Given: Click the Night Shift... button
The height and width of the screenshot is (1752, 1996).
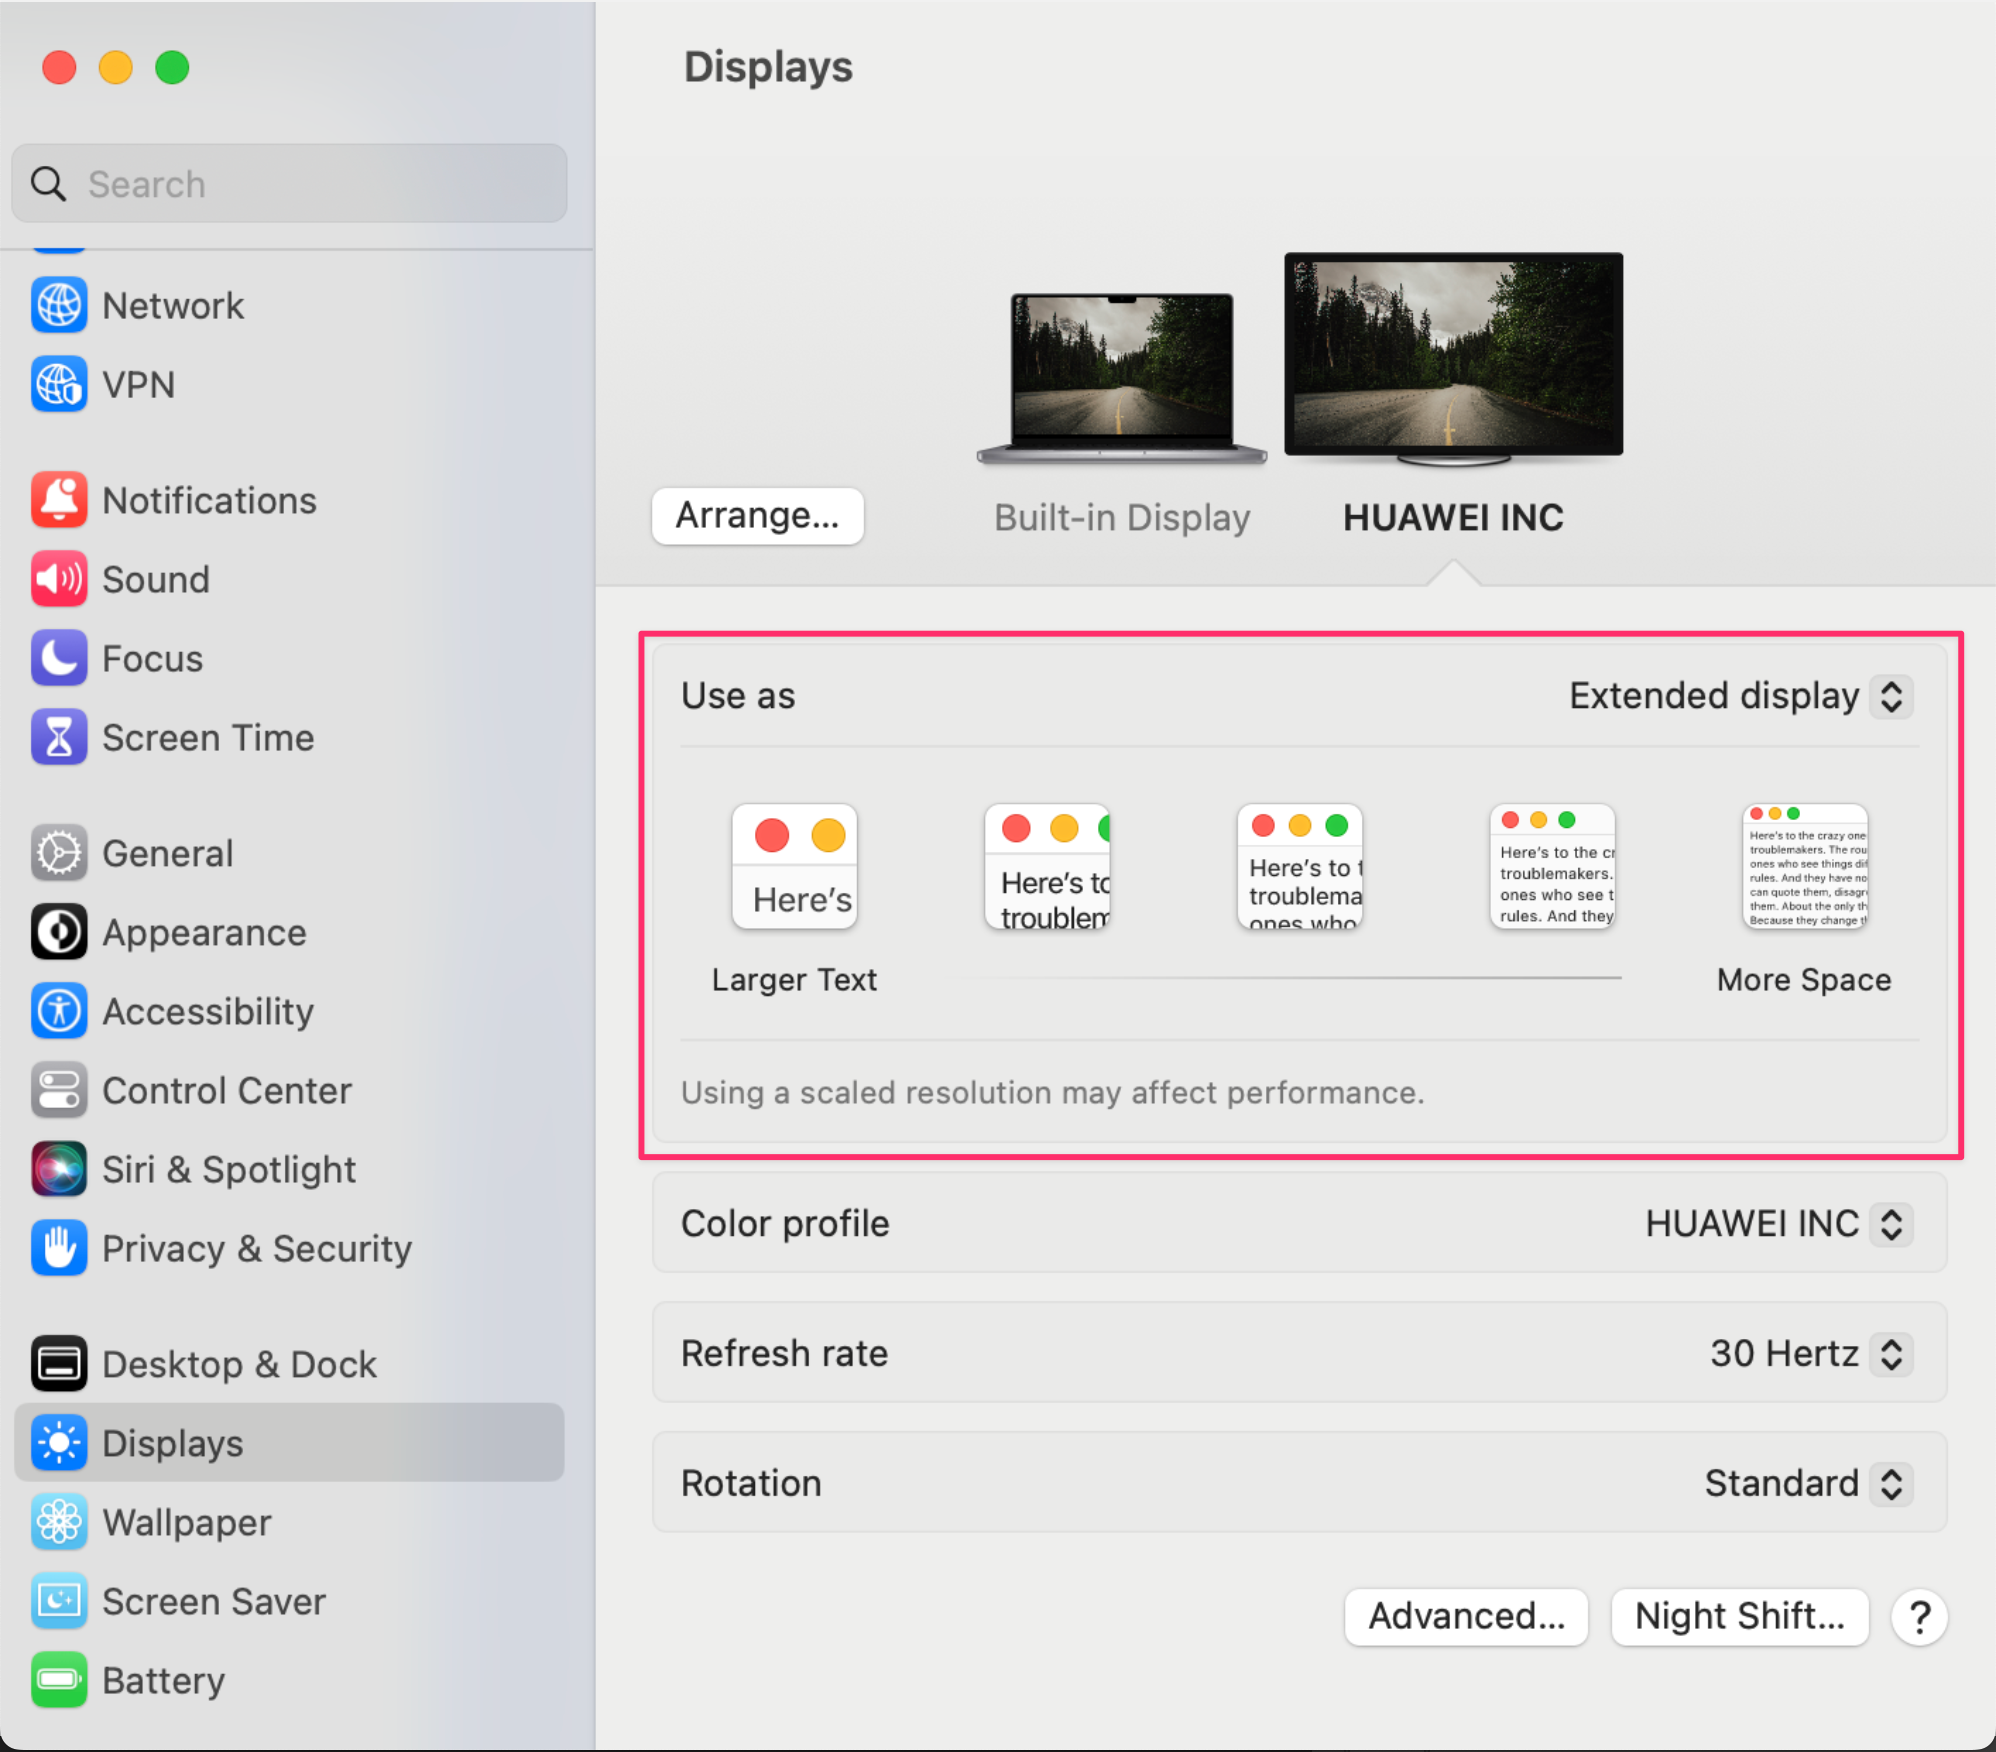Looking at the screenshot, I should point(1740,1616).
